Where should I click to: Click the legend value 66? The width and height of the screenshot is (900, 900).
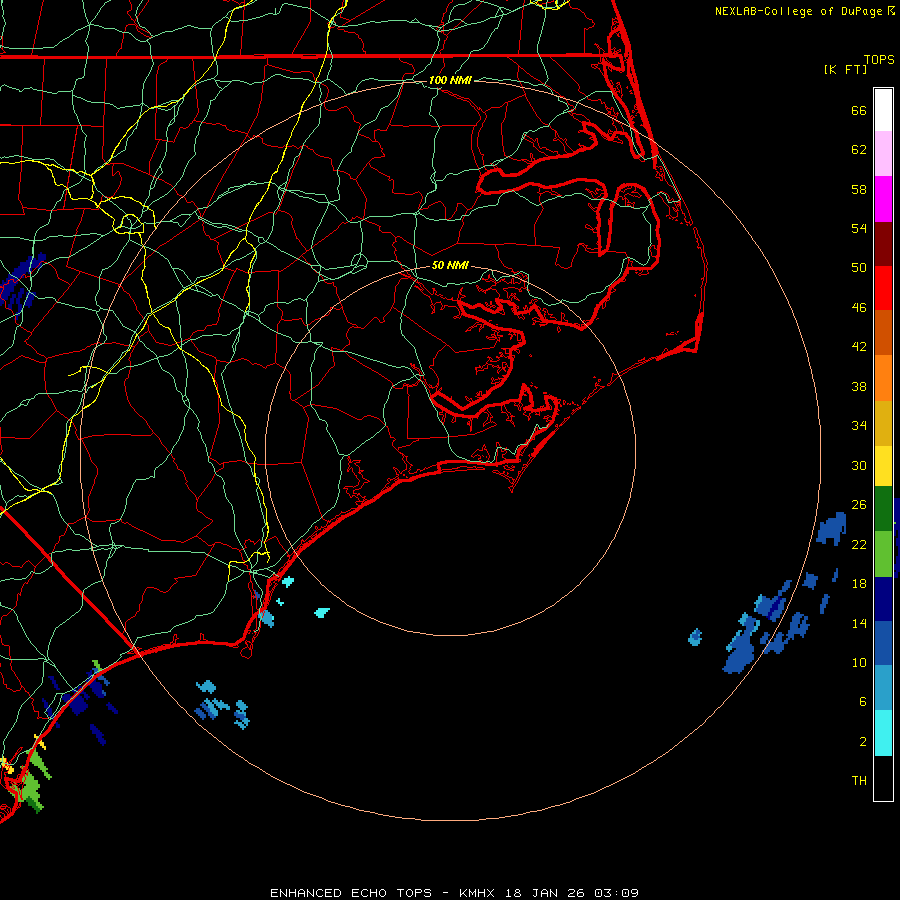tap(859, 110)
